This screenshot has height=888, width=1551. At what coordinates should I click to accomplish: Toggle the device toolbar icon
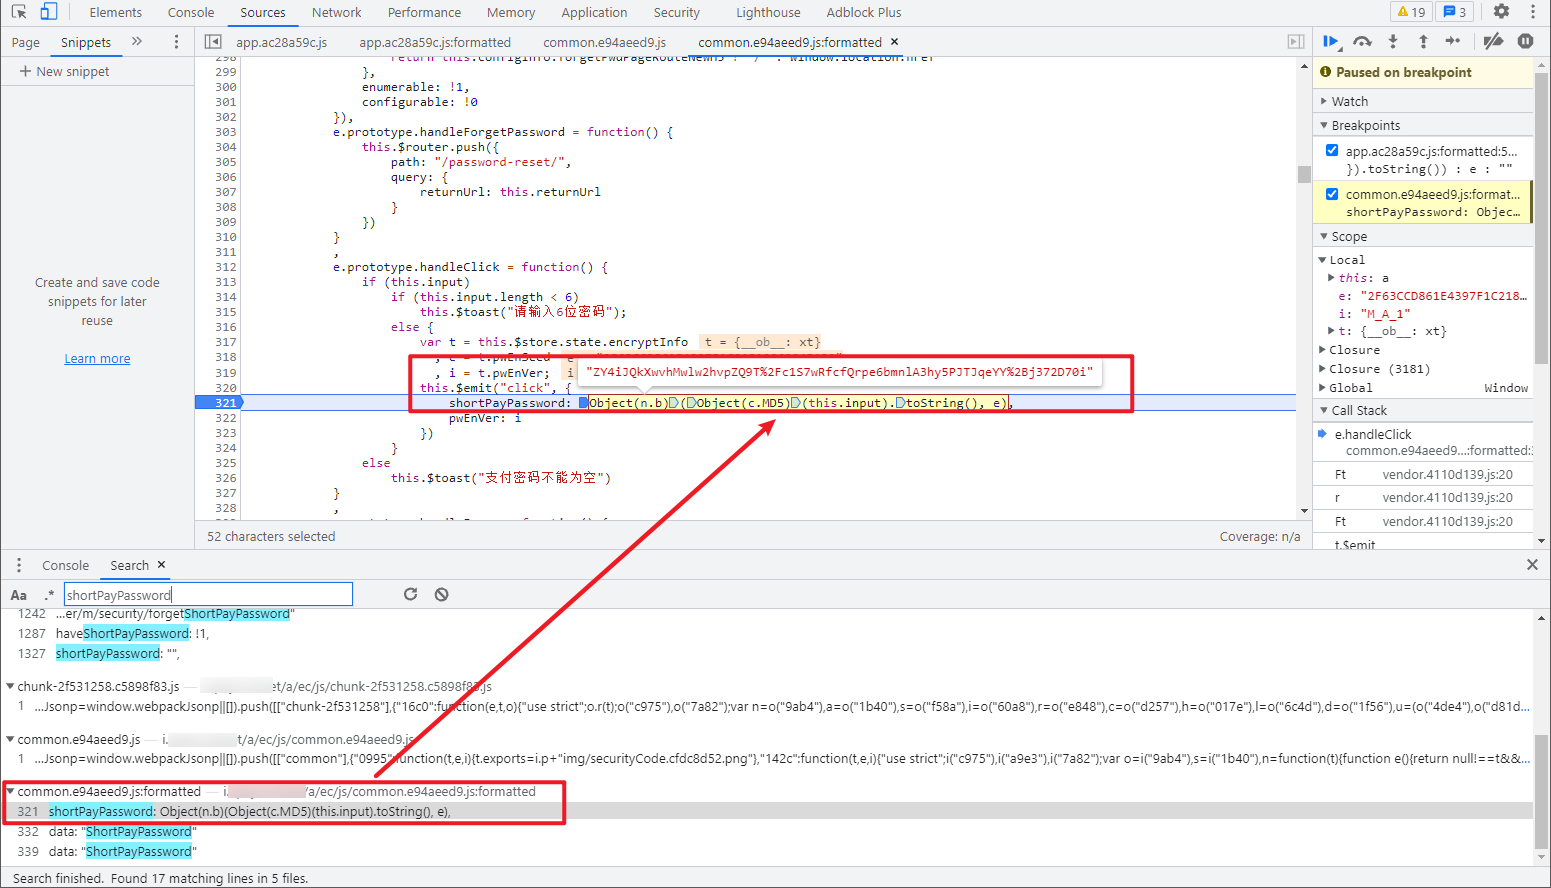tap(48, 12)
